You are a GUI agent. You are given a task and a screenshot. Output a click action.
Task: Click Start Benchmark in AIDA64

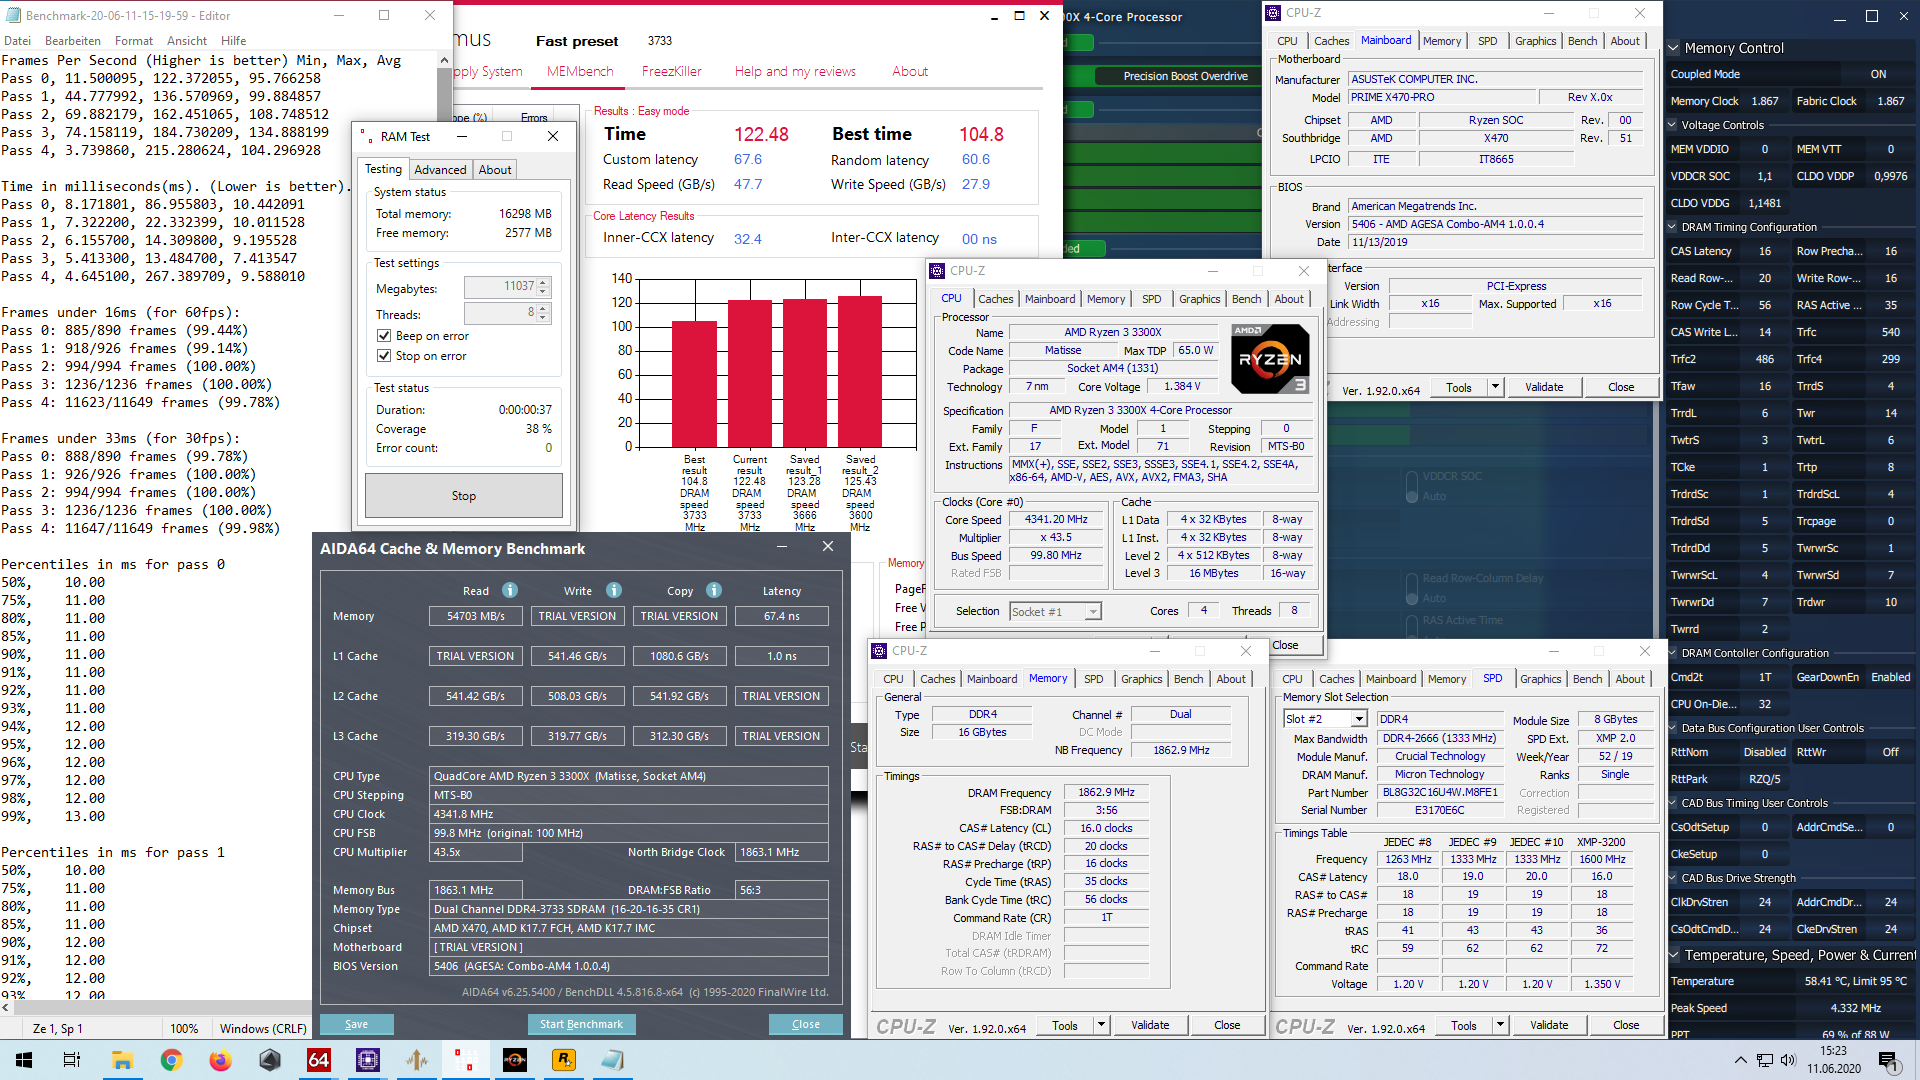(x=581, y=1024)
